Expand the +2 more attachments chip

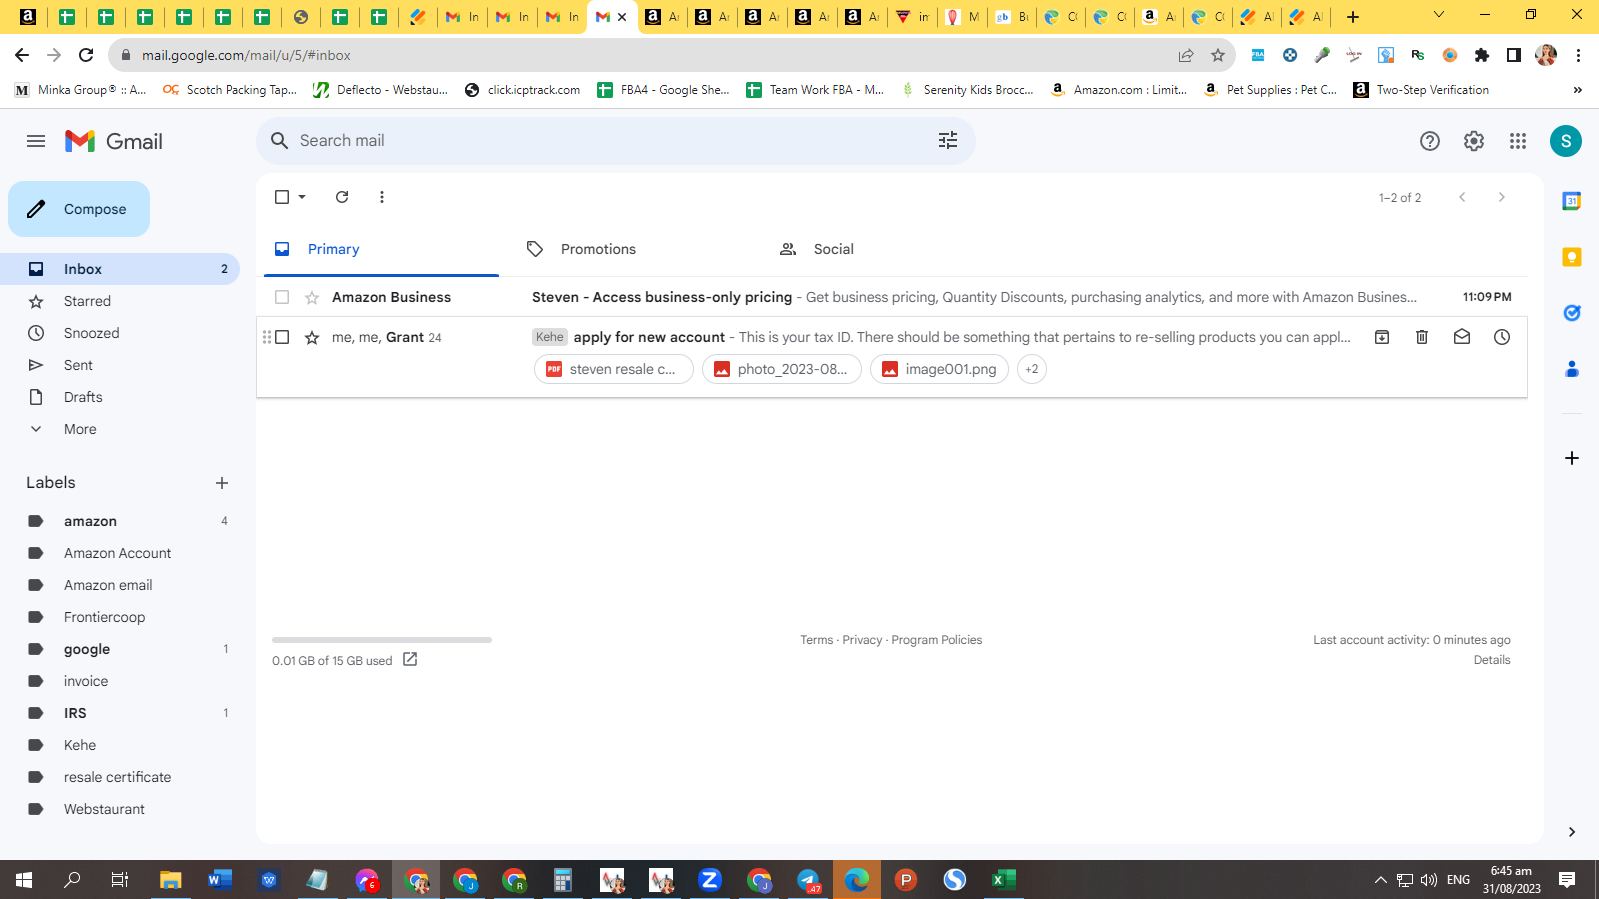coord(1032,369)
